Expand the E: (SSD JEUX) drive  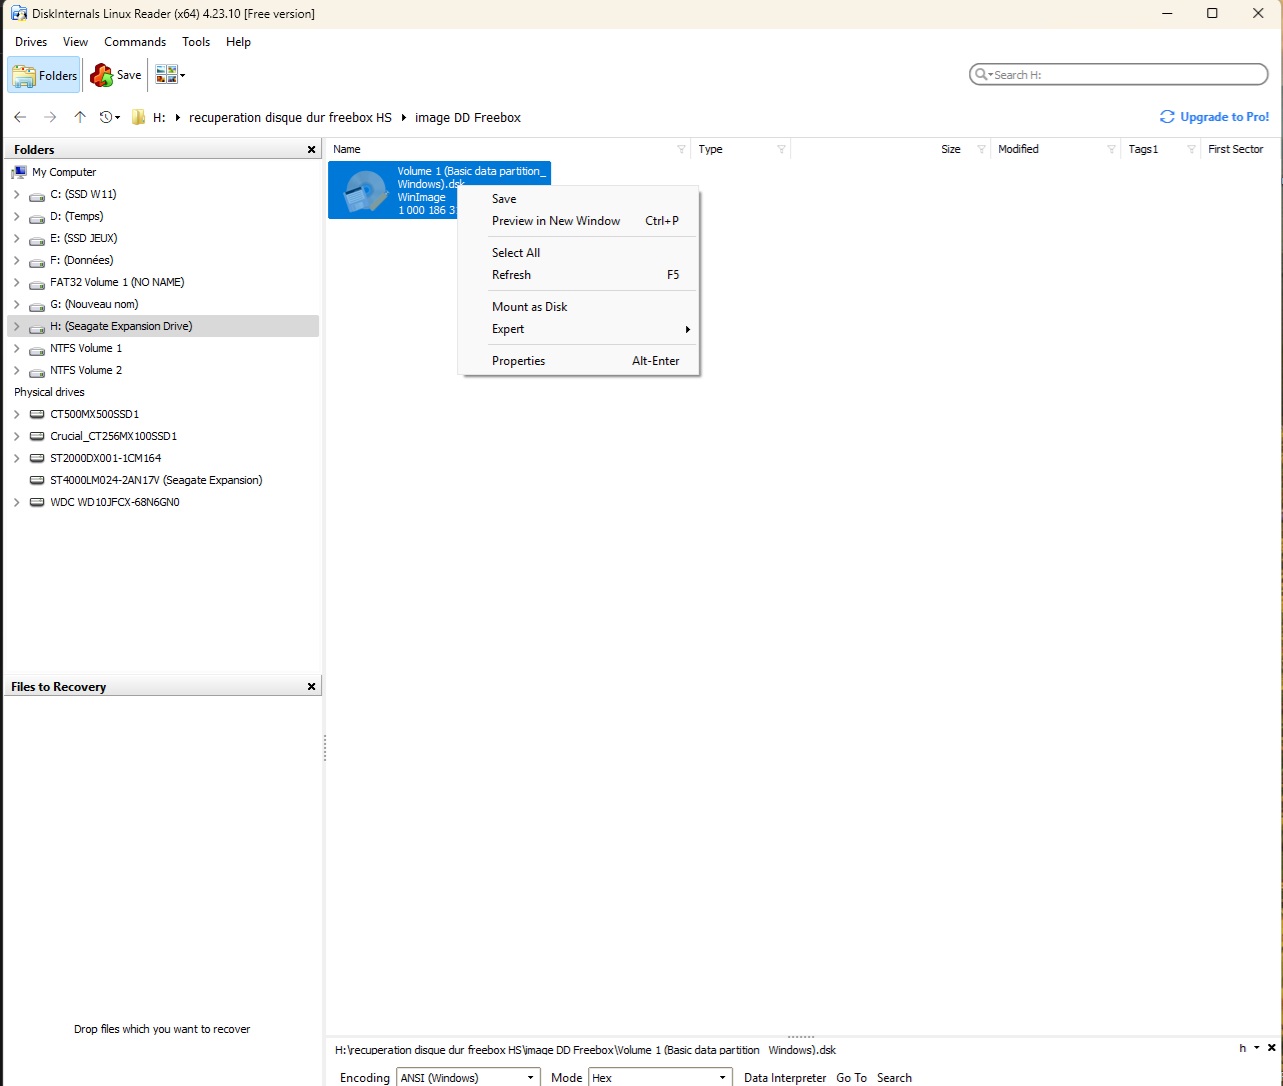17,238
